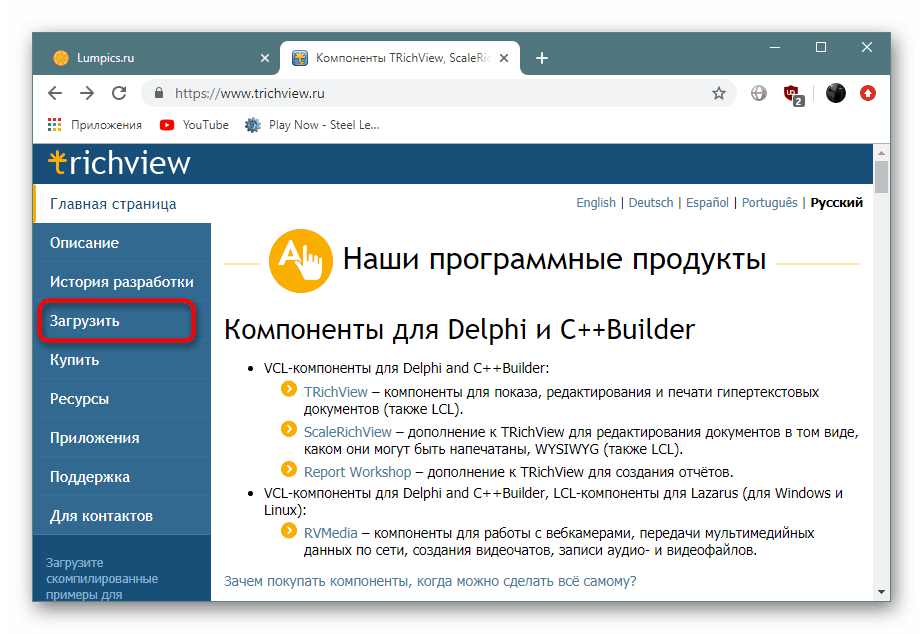Click the arrow bullet beside RVMedia
Image resolution: width=923 pixels, height=634 pixels.
coord(289,530)
